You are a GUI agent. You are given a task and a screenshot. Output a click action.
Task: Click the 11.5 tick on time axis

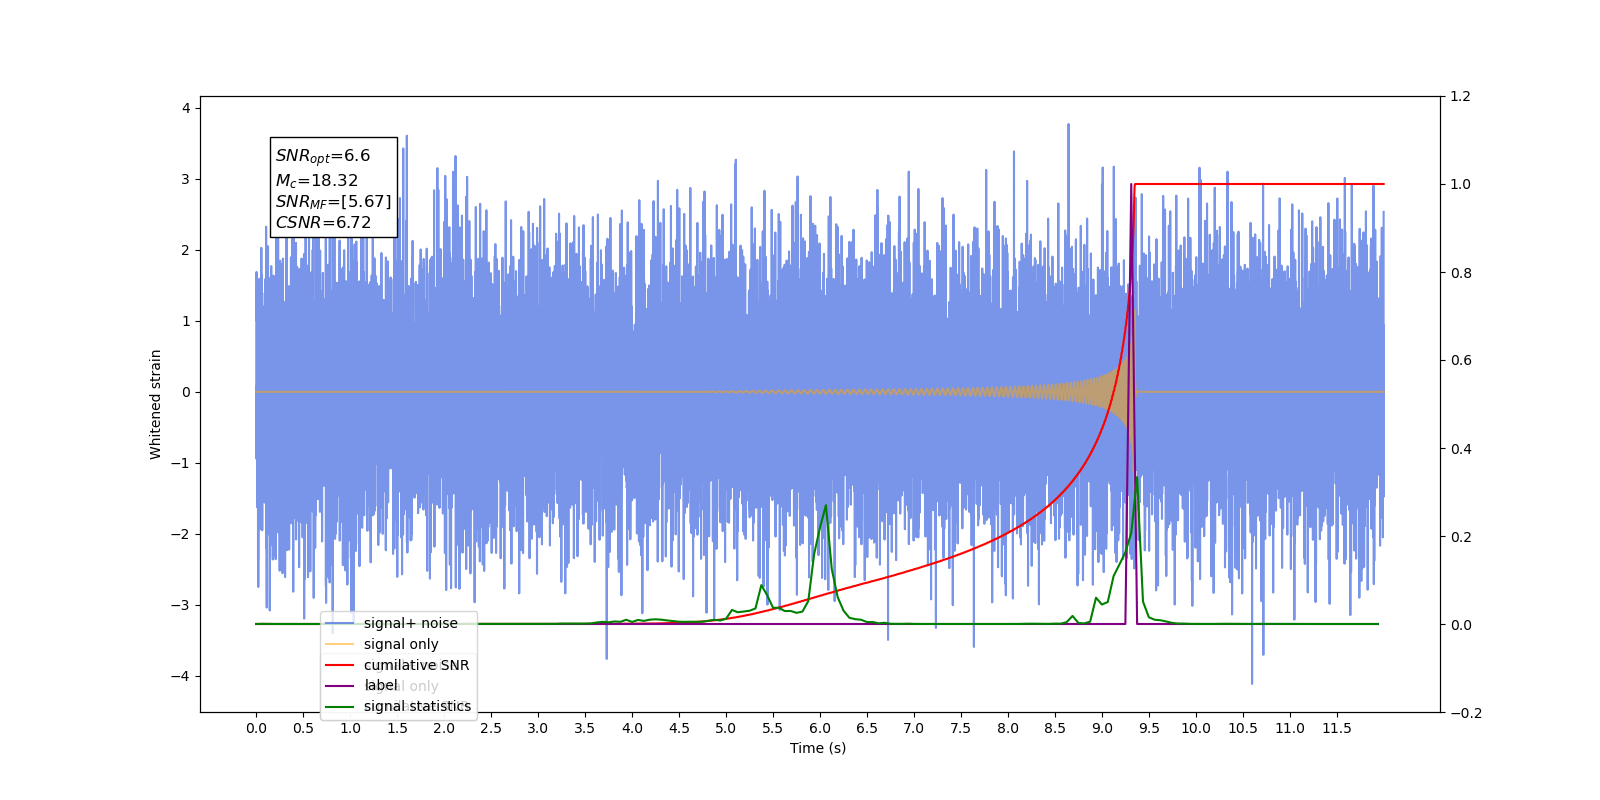tap(1337, 728)
